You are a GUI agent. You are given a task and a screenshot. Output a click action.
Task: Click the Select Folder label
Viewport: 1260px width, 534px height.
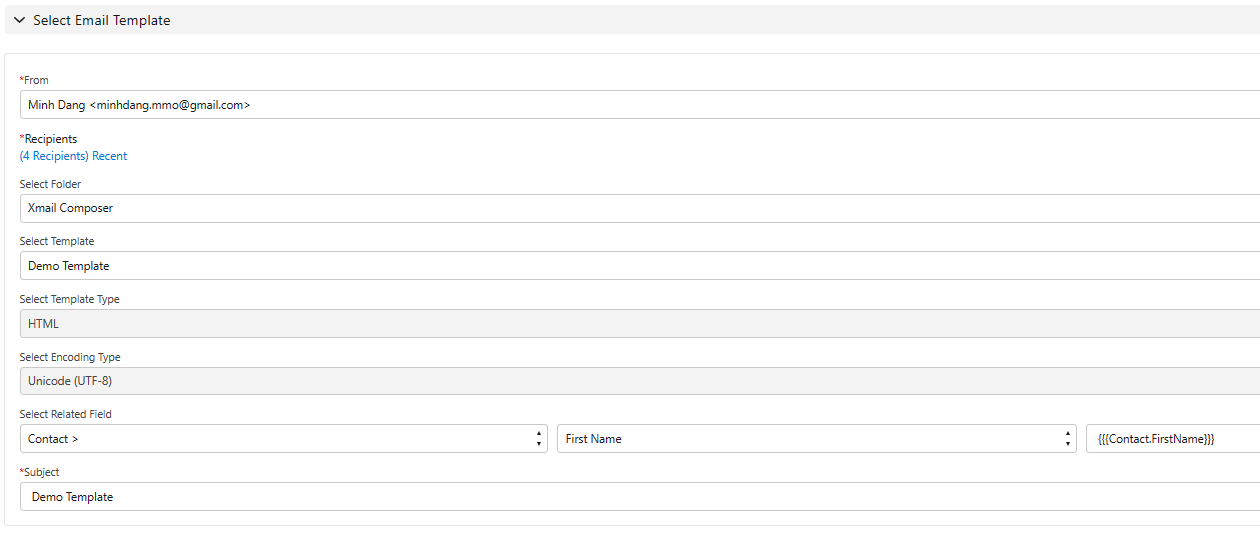coord(50,184)
